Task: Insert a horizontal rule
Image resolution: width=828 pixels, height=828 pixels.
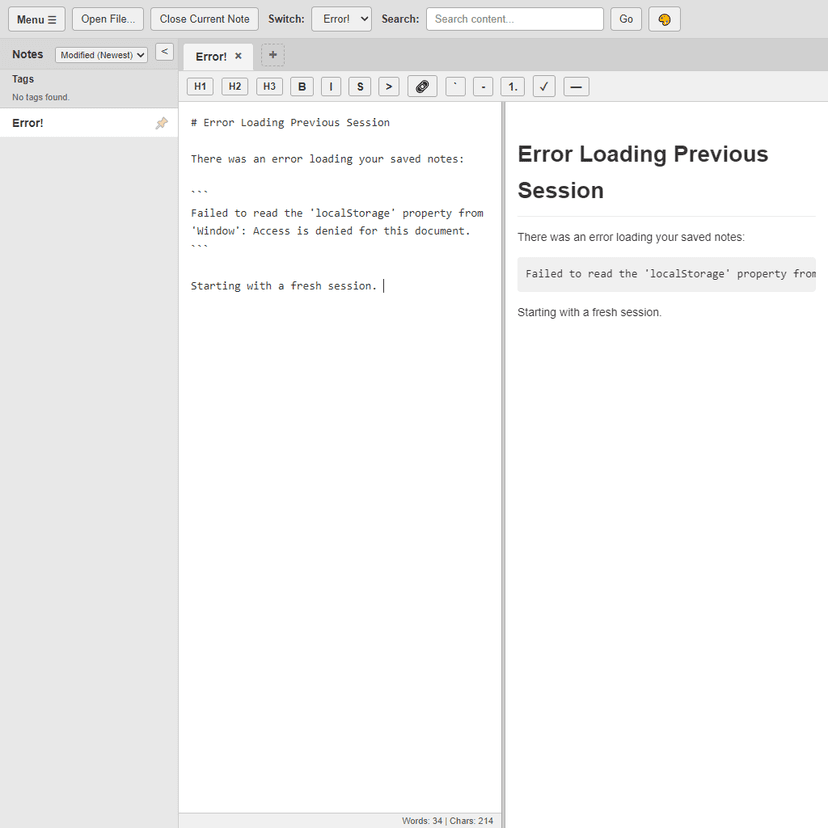Action: tap(575, 86)
